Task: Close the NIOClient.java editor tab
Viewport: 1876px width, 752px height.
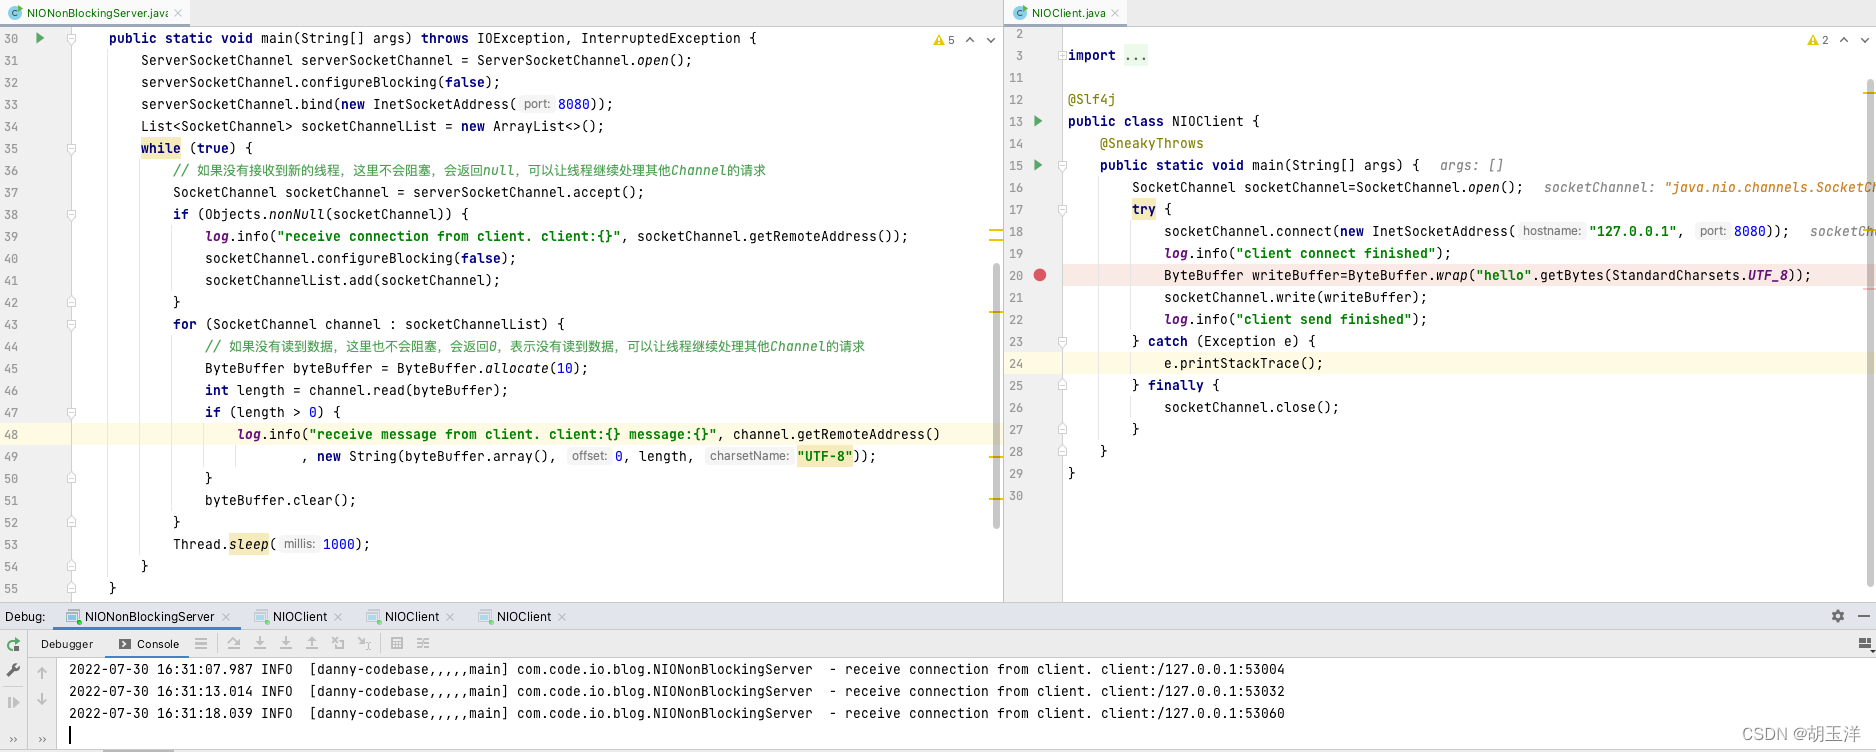Action: click(1115, 13)
